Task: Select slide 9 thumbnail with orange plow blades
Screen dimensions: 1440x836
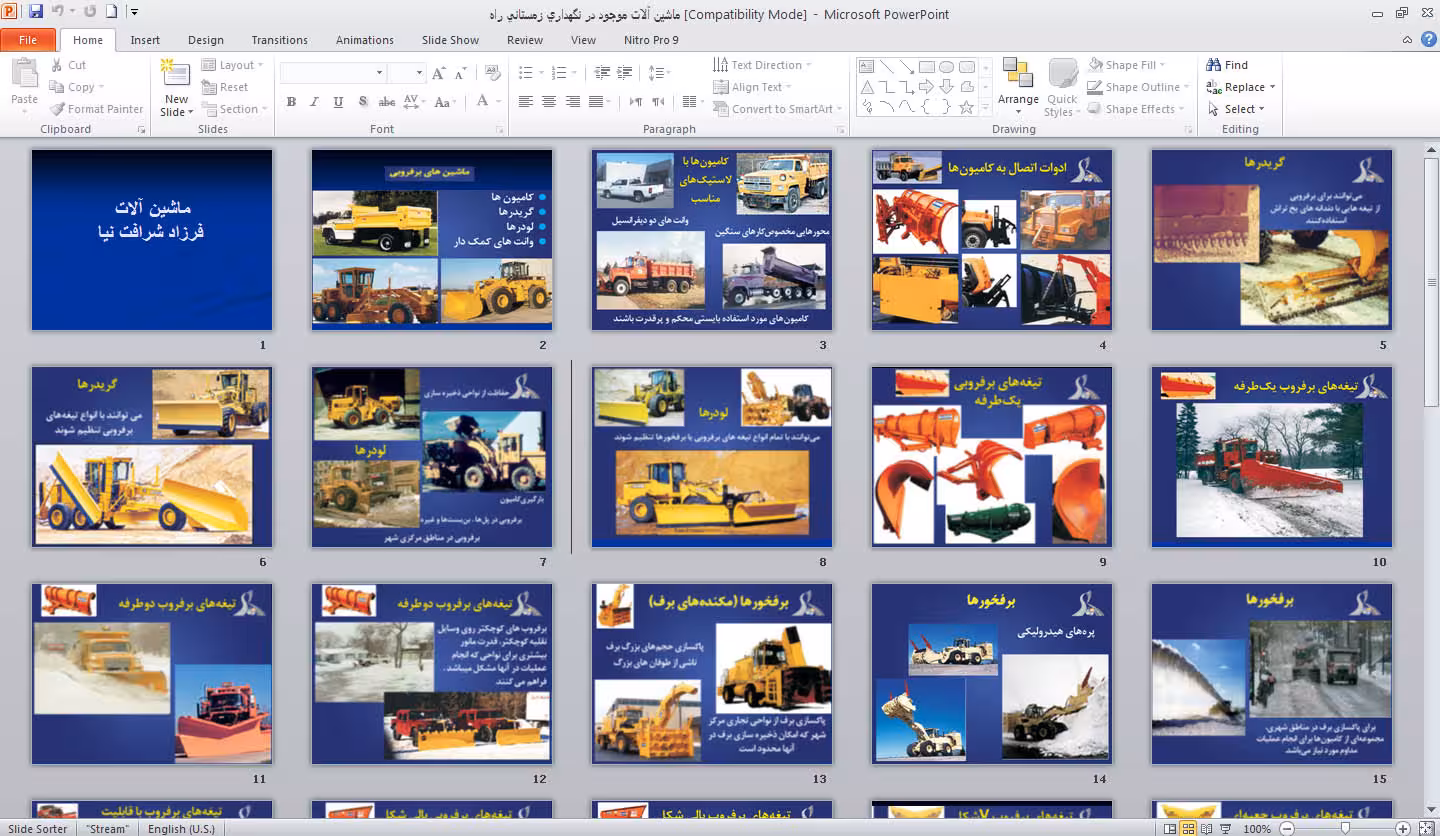Action: [991, 457]
